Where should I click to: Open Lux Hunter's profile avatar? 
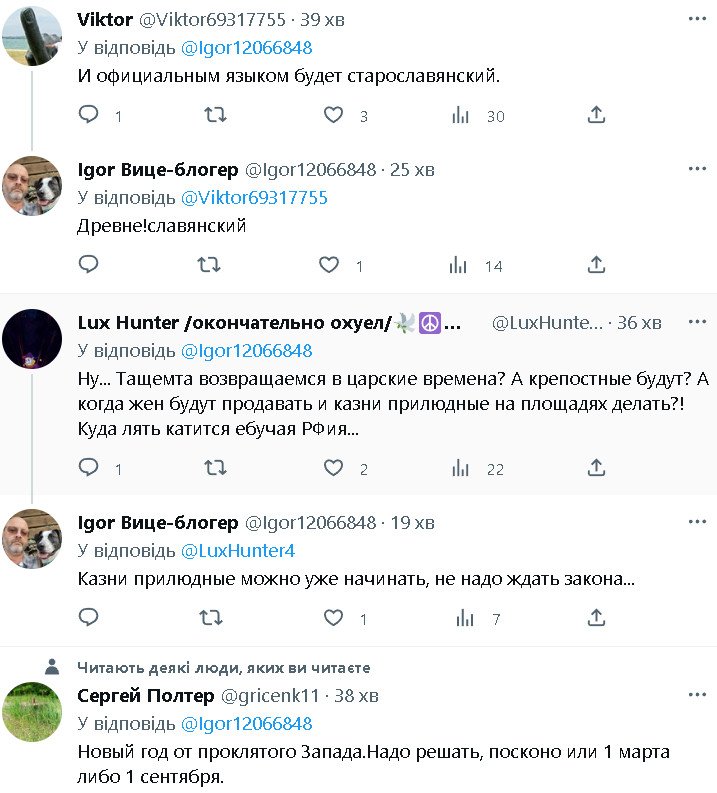tap(32, 339)
